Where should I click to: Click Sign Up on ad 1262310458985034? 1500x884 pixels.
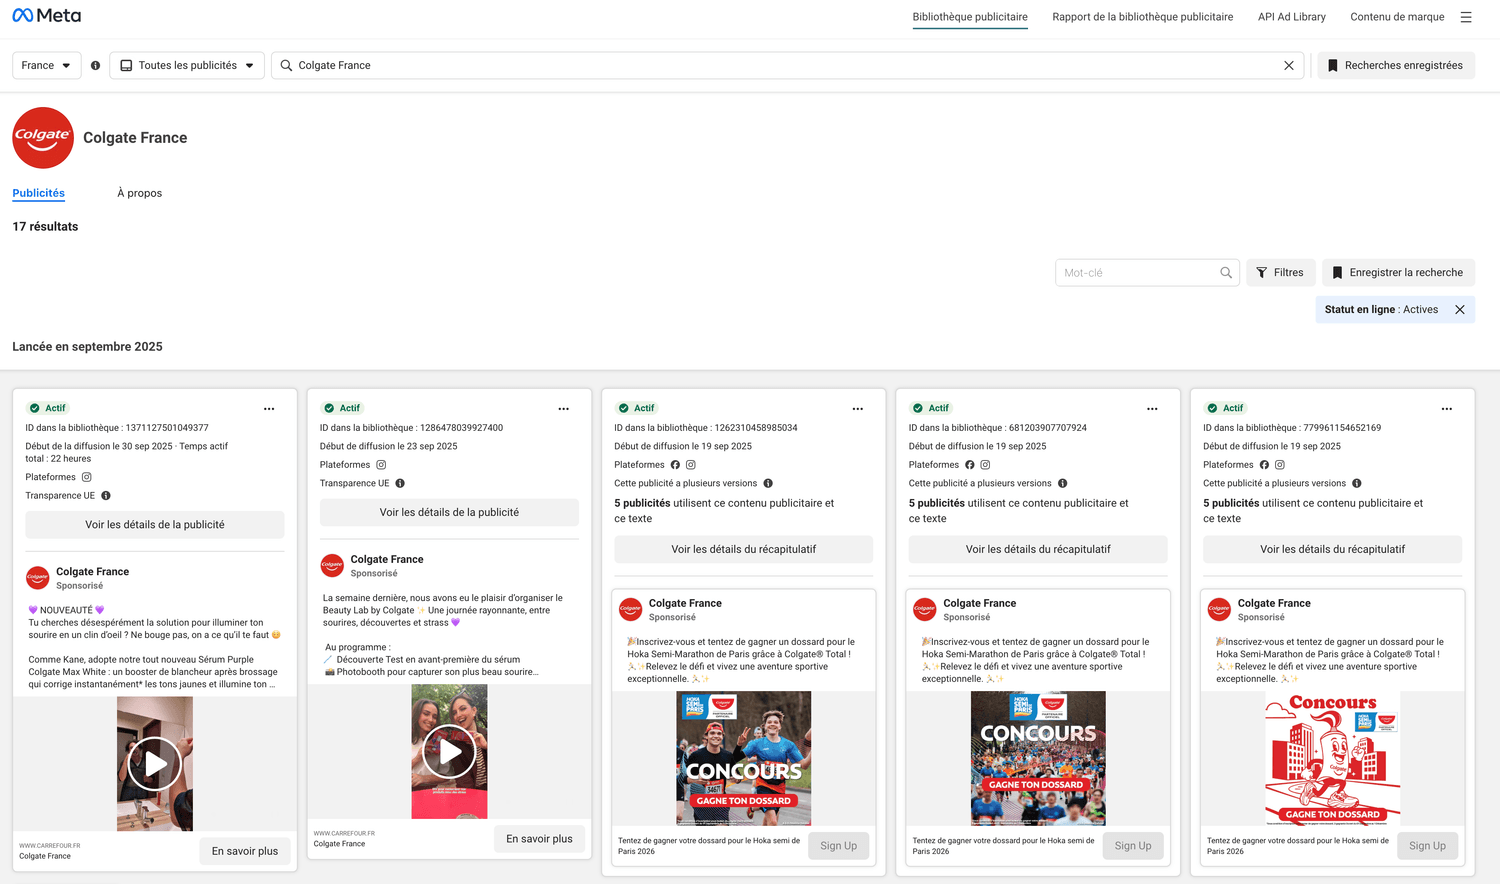coord(838,846)
